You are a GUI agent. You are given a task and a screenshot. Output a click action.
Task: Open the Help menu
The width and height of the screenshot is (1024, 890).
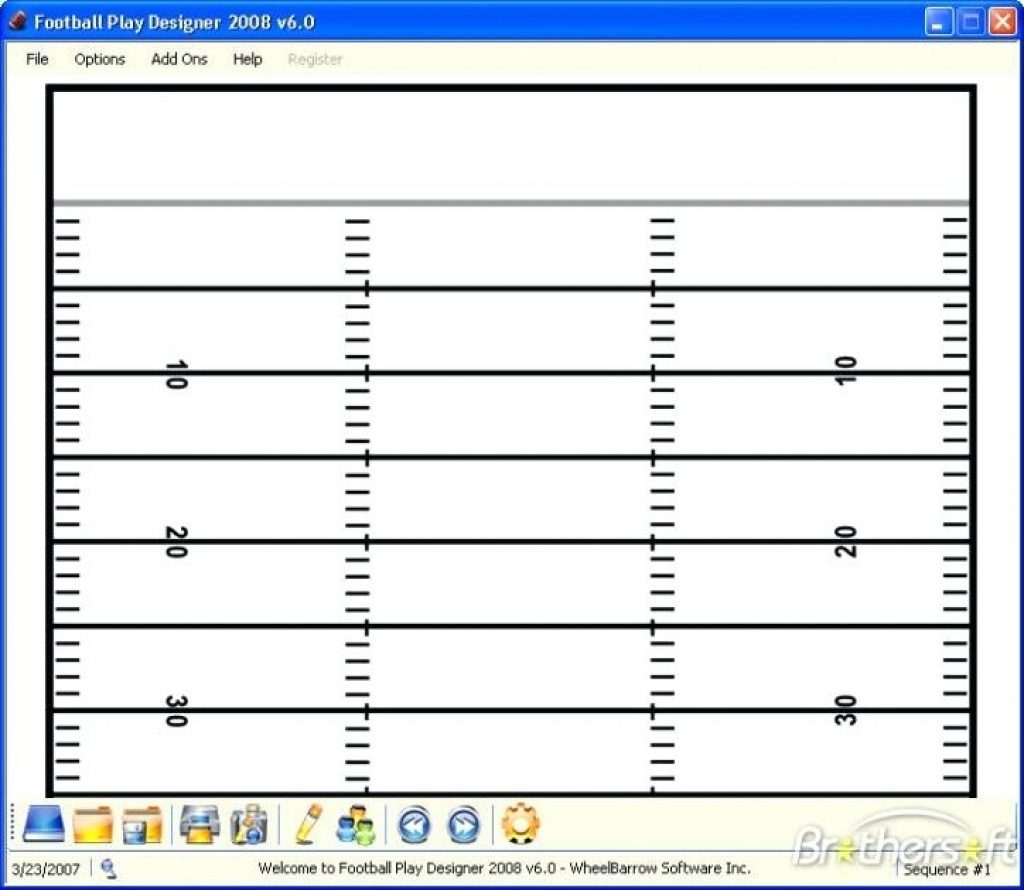click(246, 59)
